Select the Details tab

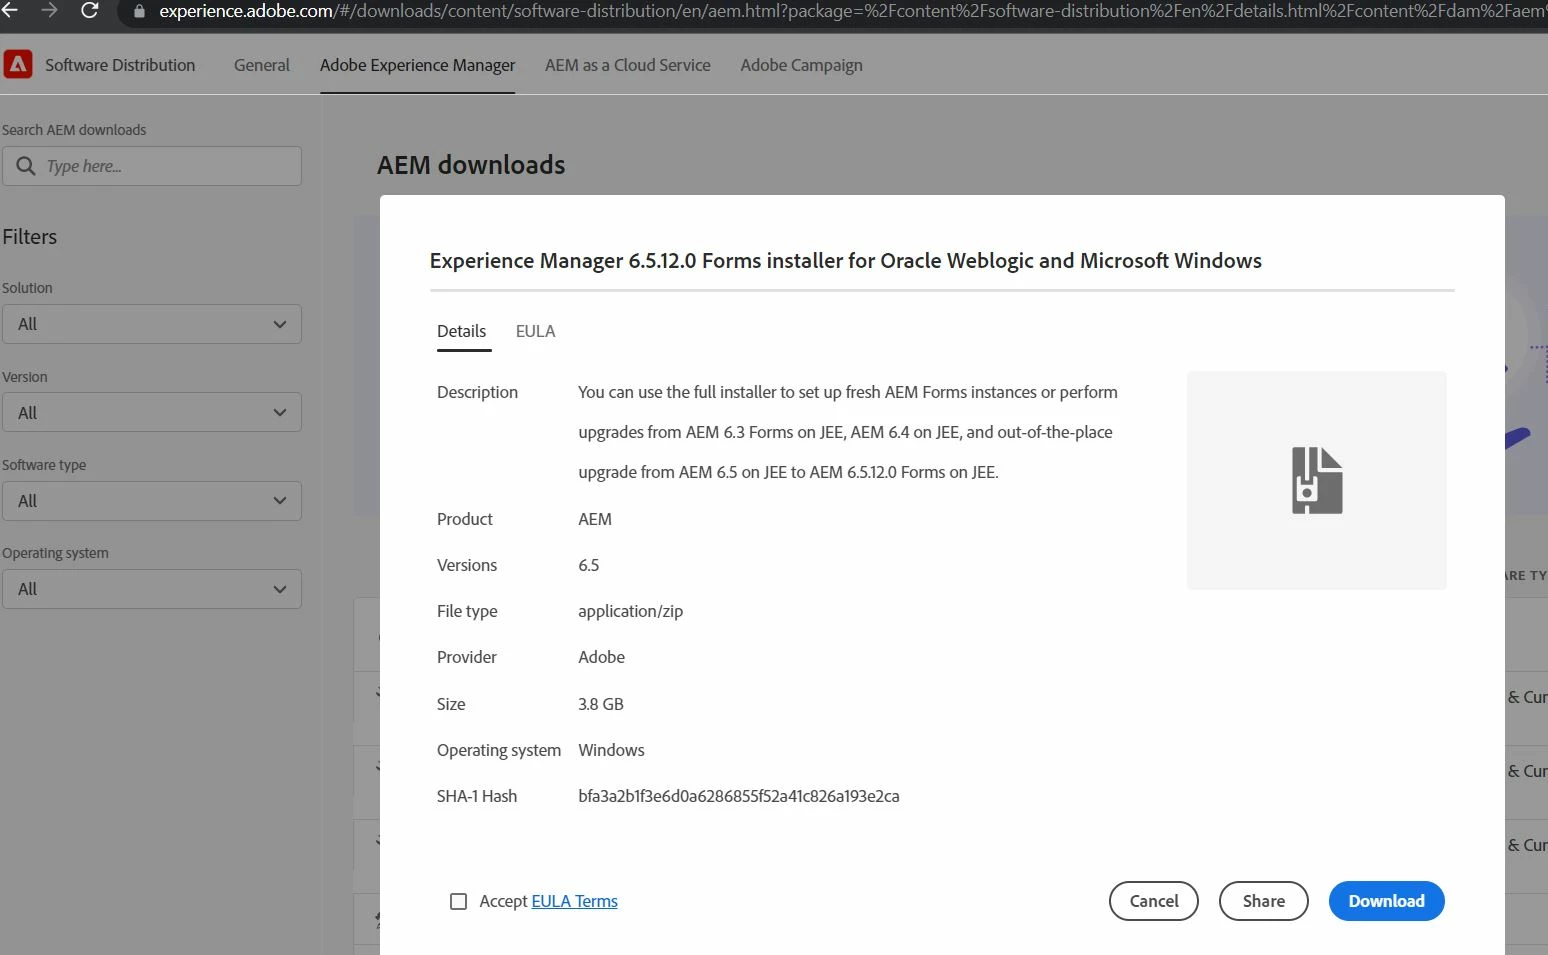pos(461,331)
